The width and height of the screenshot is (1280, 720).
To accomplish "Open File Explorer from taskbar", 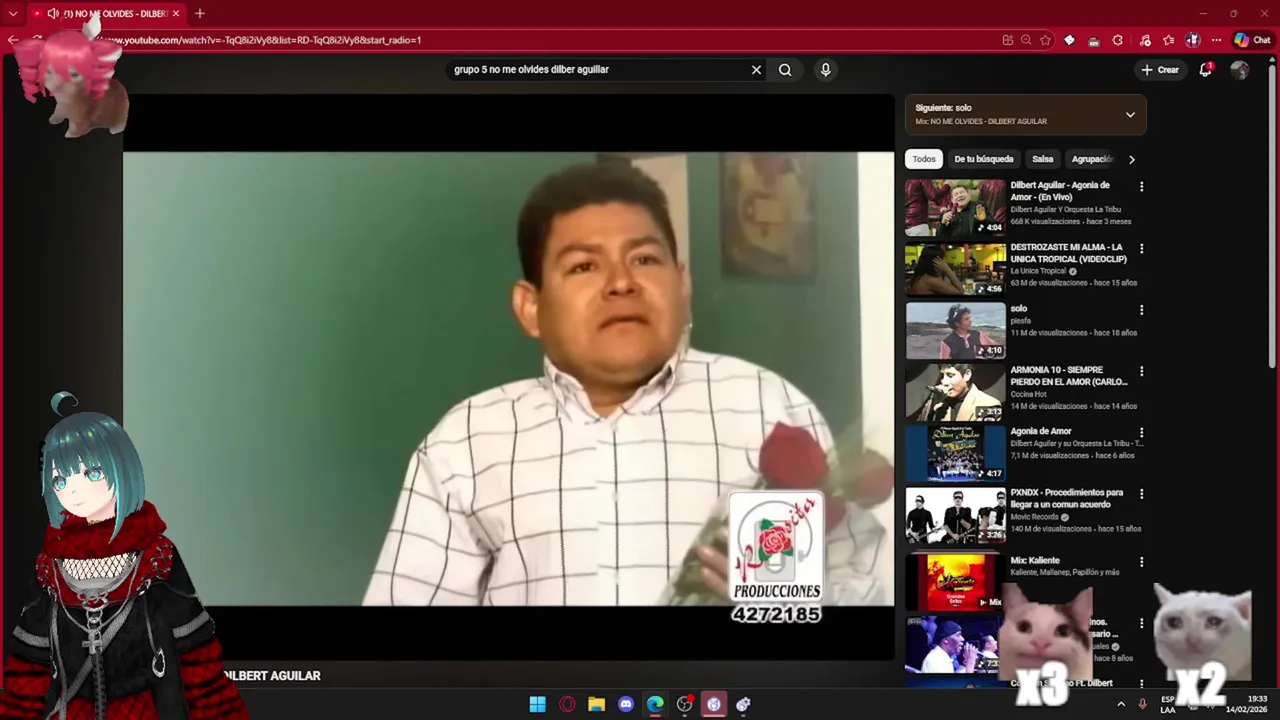I will [x=596, y=704].
